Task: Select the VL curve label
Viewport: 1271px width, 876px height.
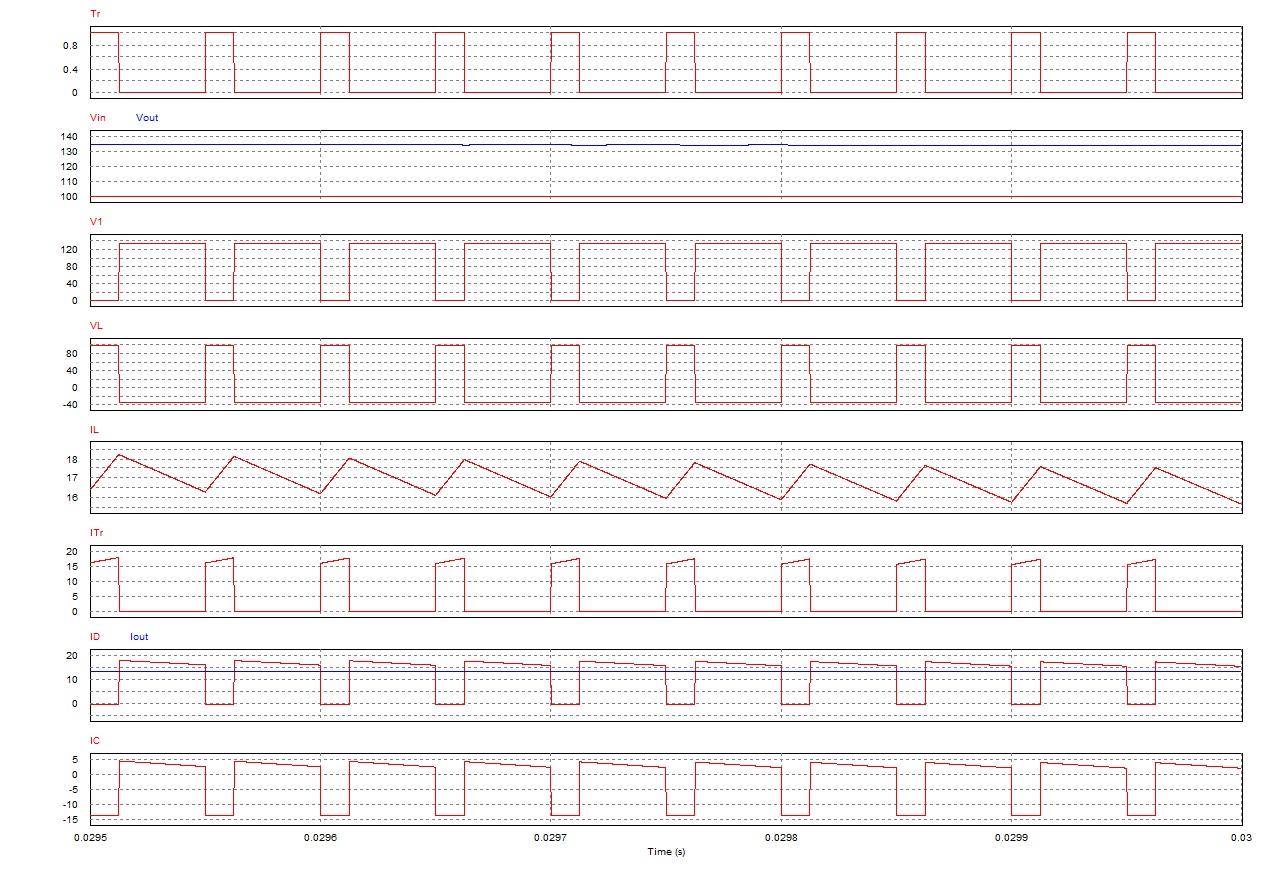Action: [x=96, y=326]
